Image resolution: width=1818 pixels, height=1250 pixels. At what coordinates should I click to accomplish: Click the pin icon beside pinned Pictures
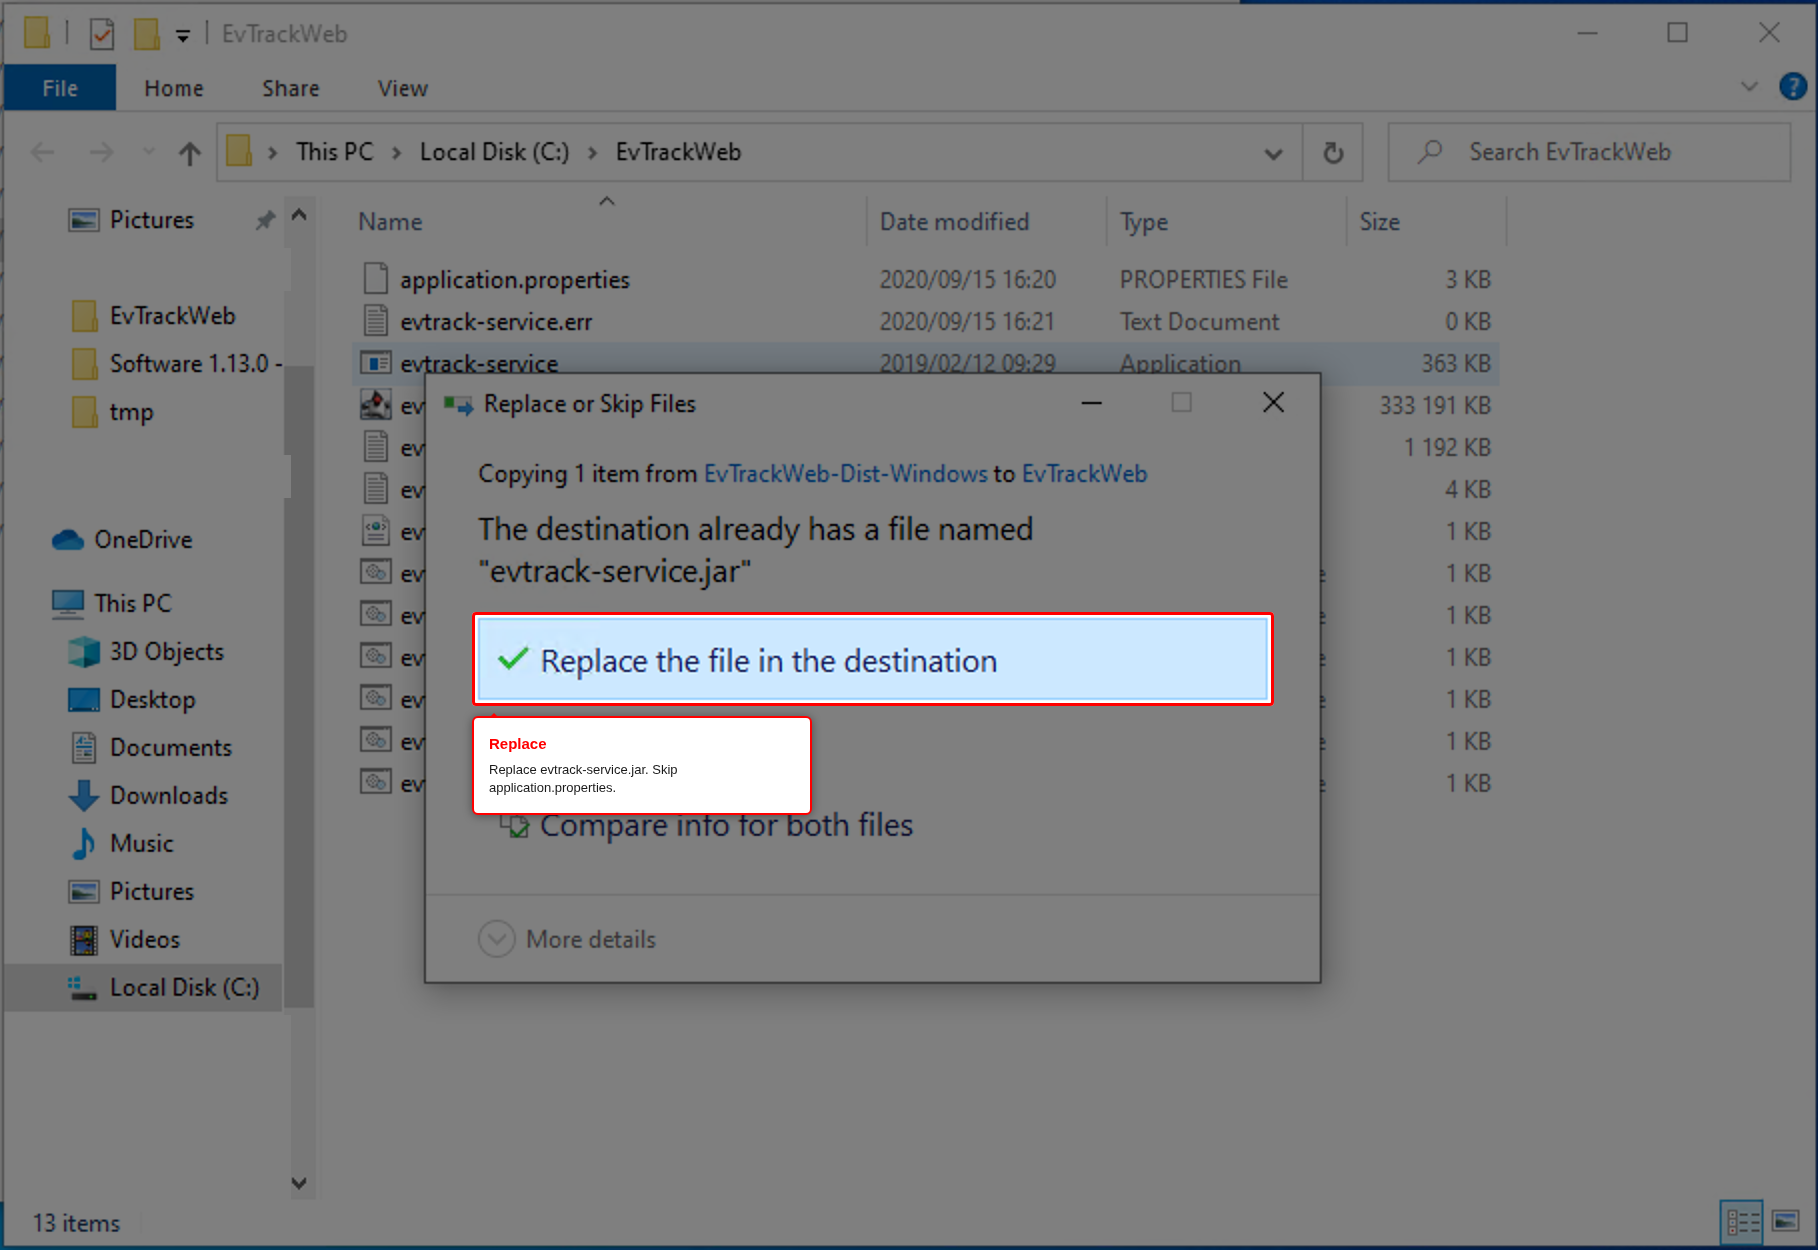tap(265, 220)
